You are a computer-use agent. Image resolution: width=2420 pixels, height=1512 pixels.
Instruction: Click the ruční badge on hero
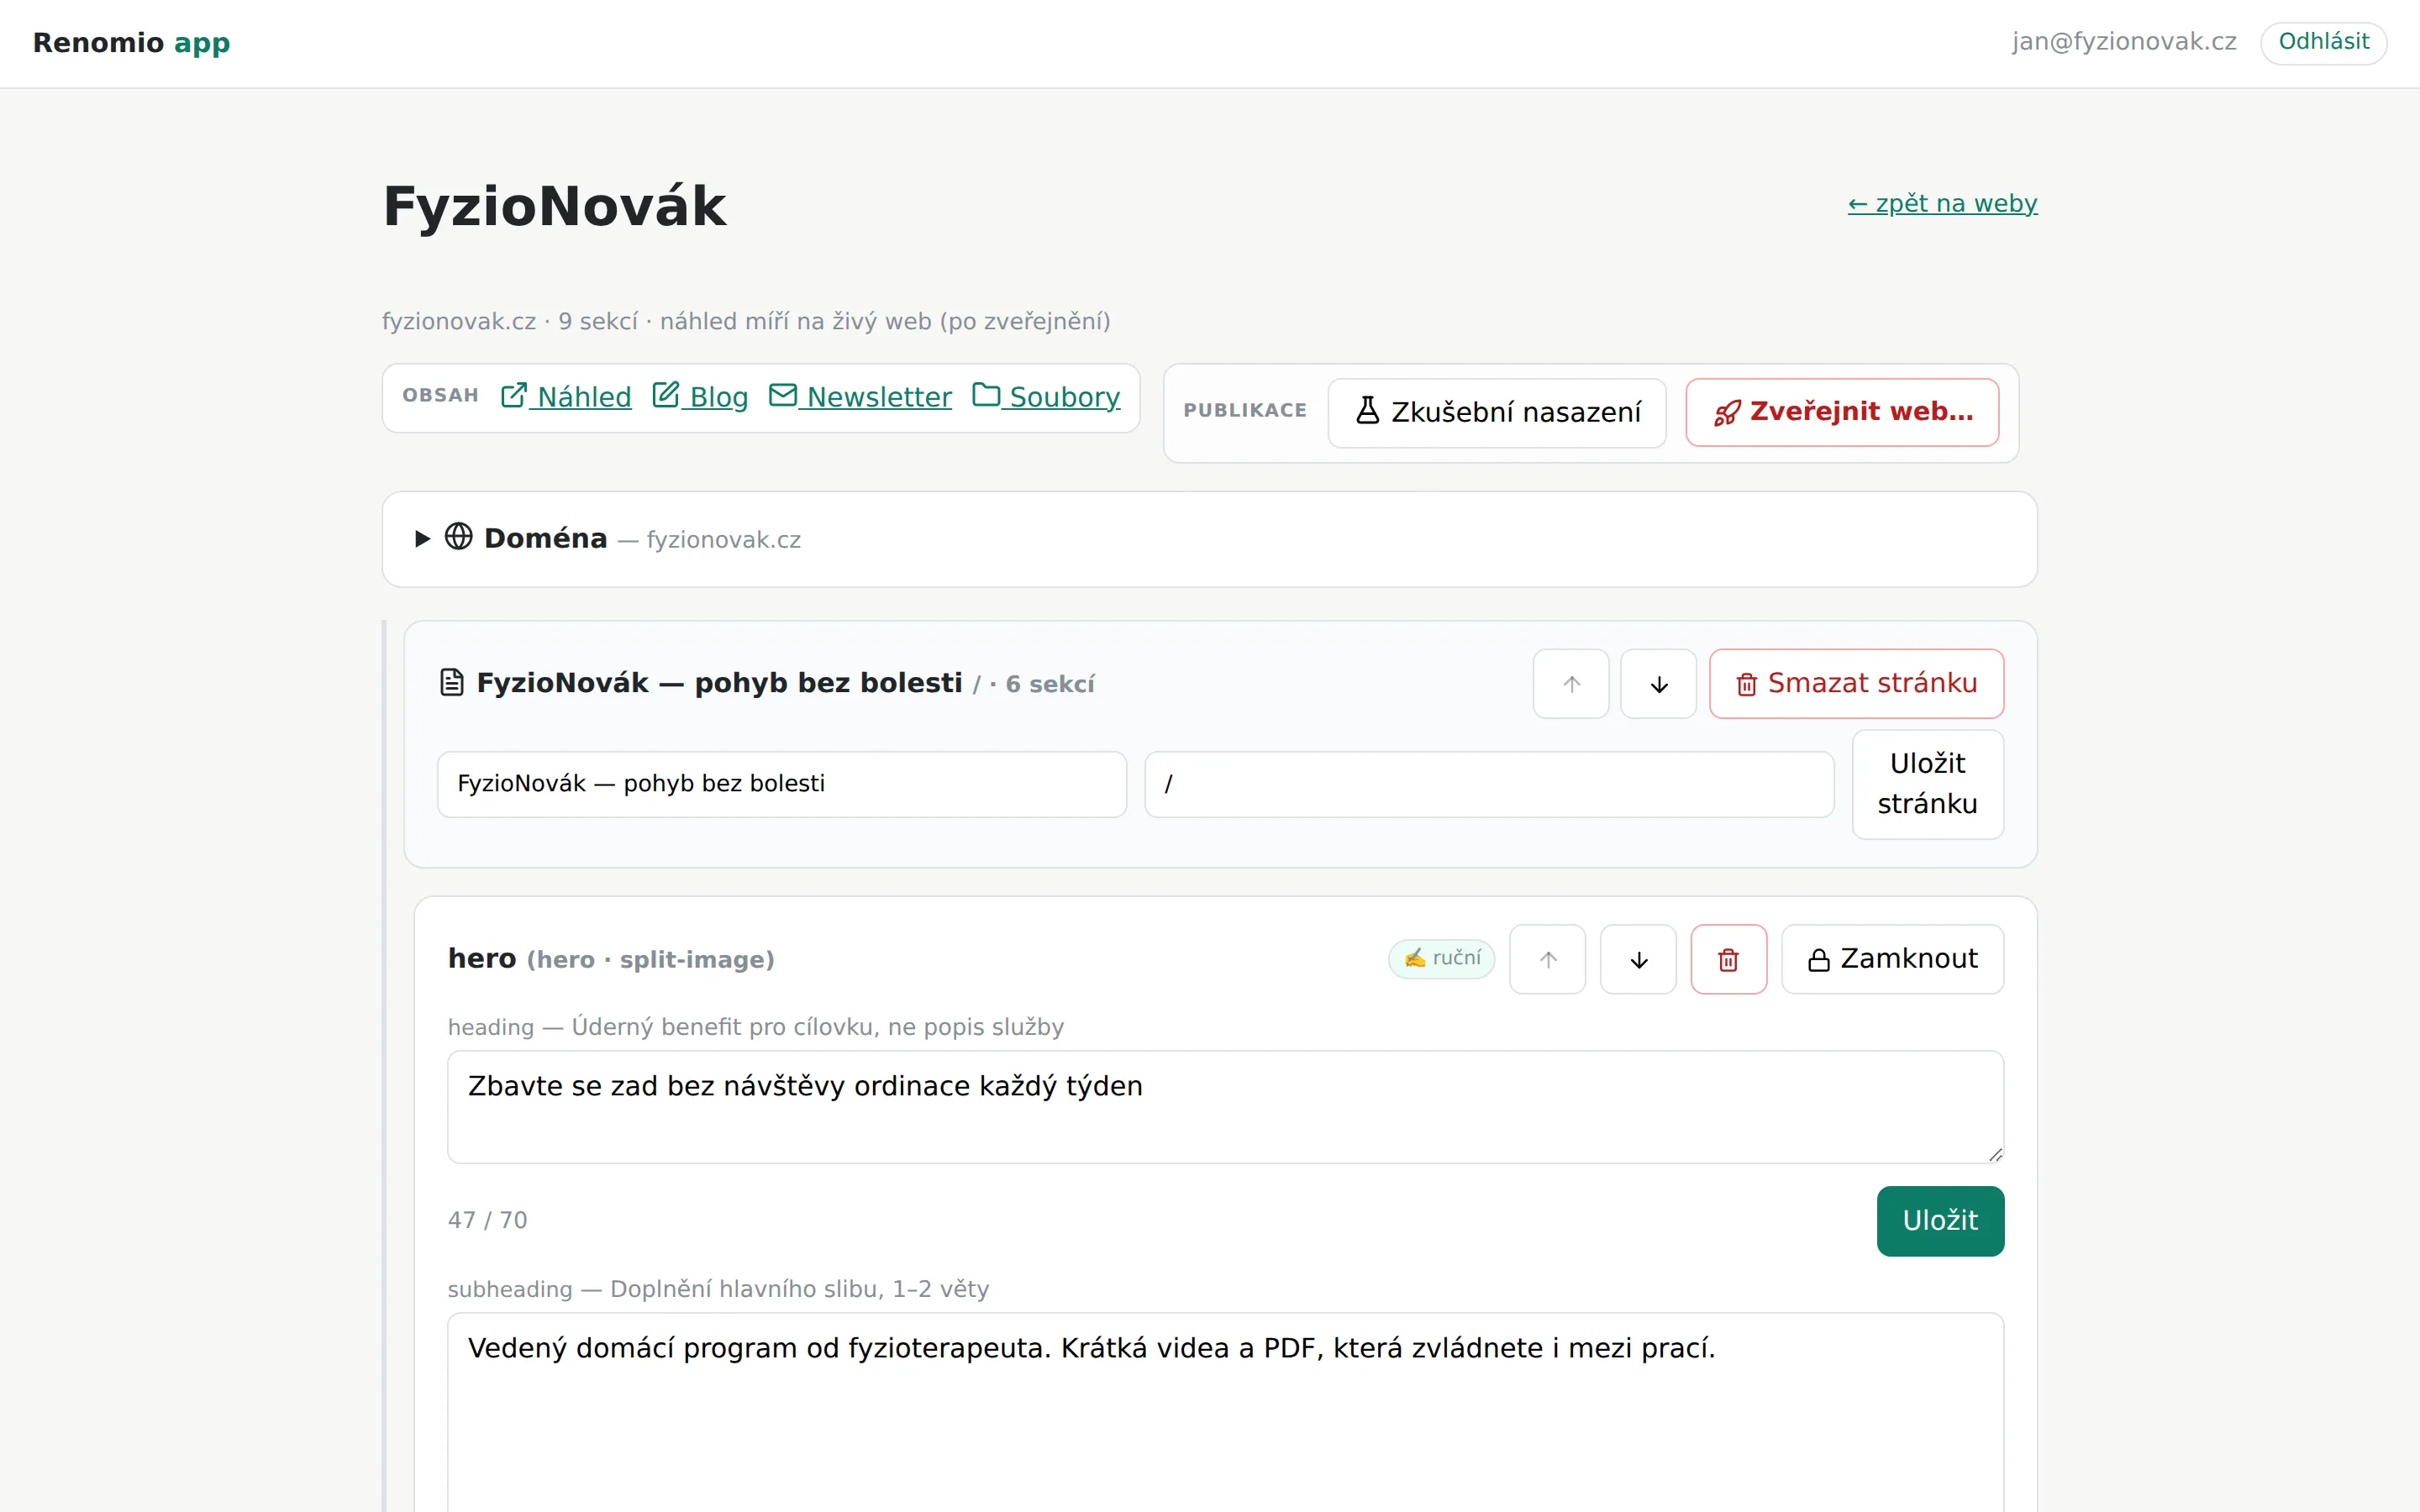point(1441,959)
